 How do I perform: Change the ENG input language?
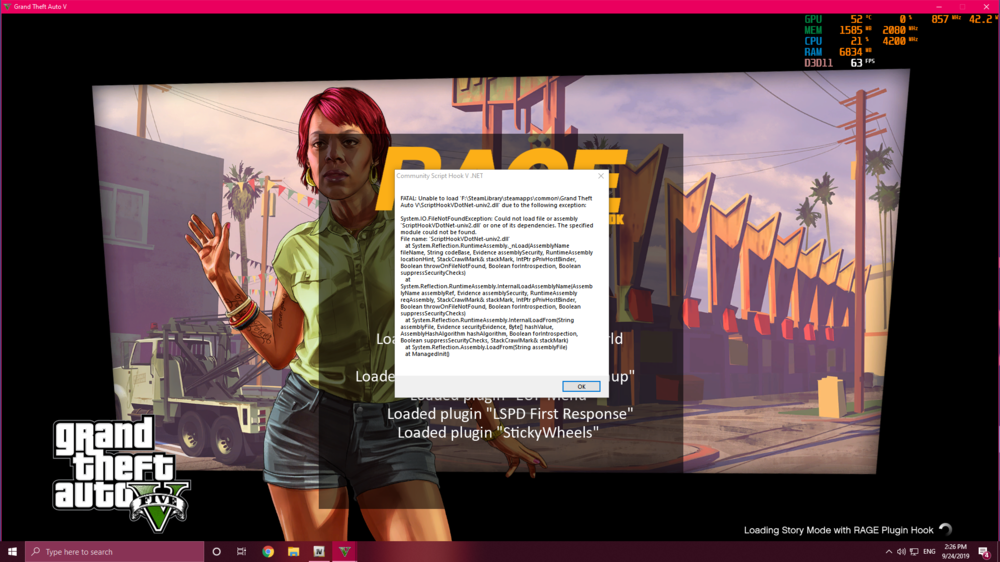(929, 552)
